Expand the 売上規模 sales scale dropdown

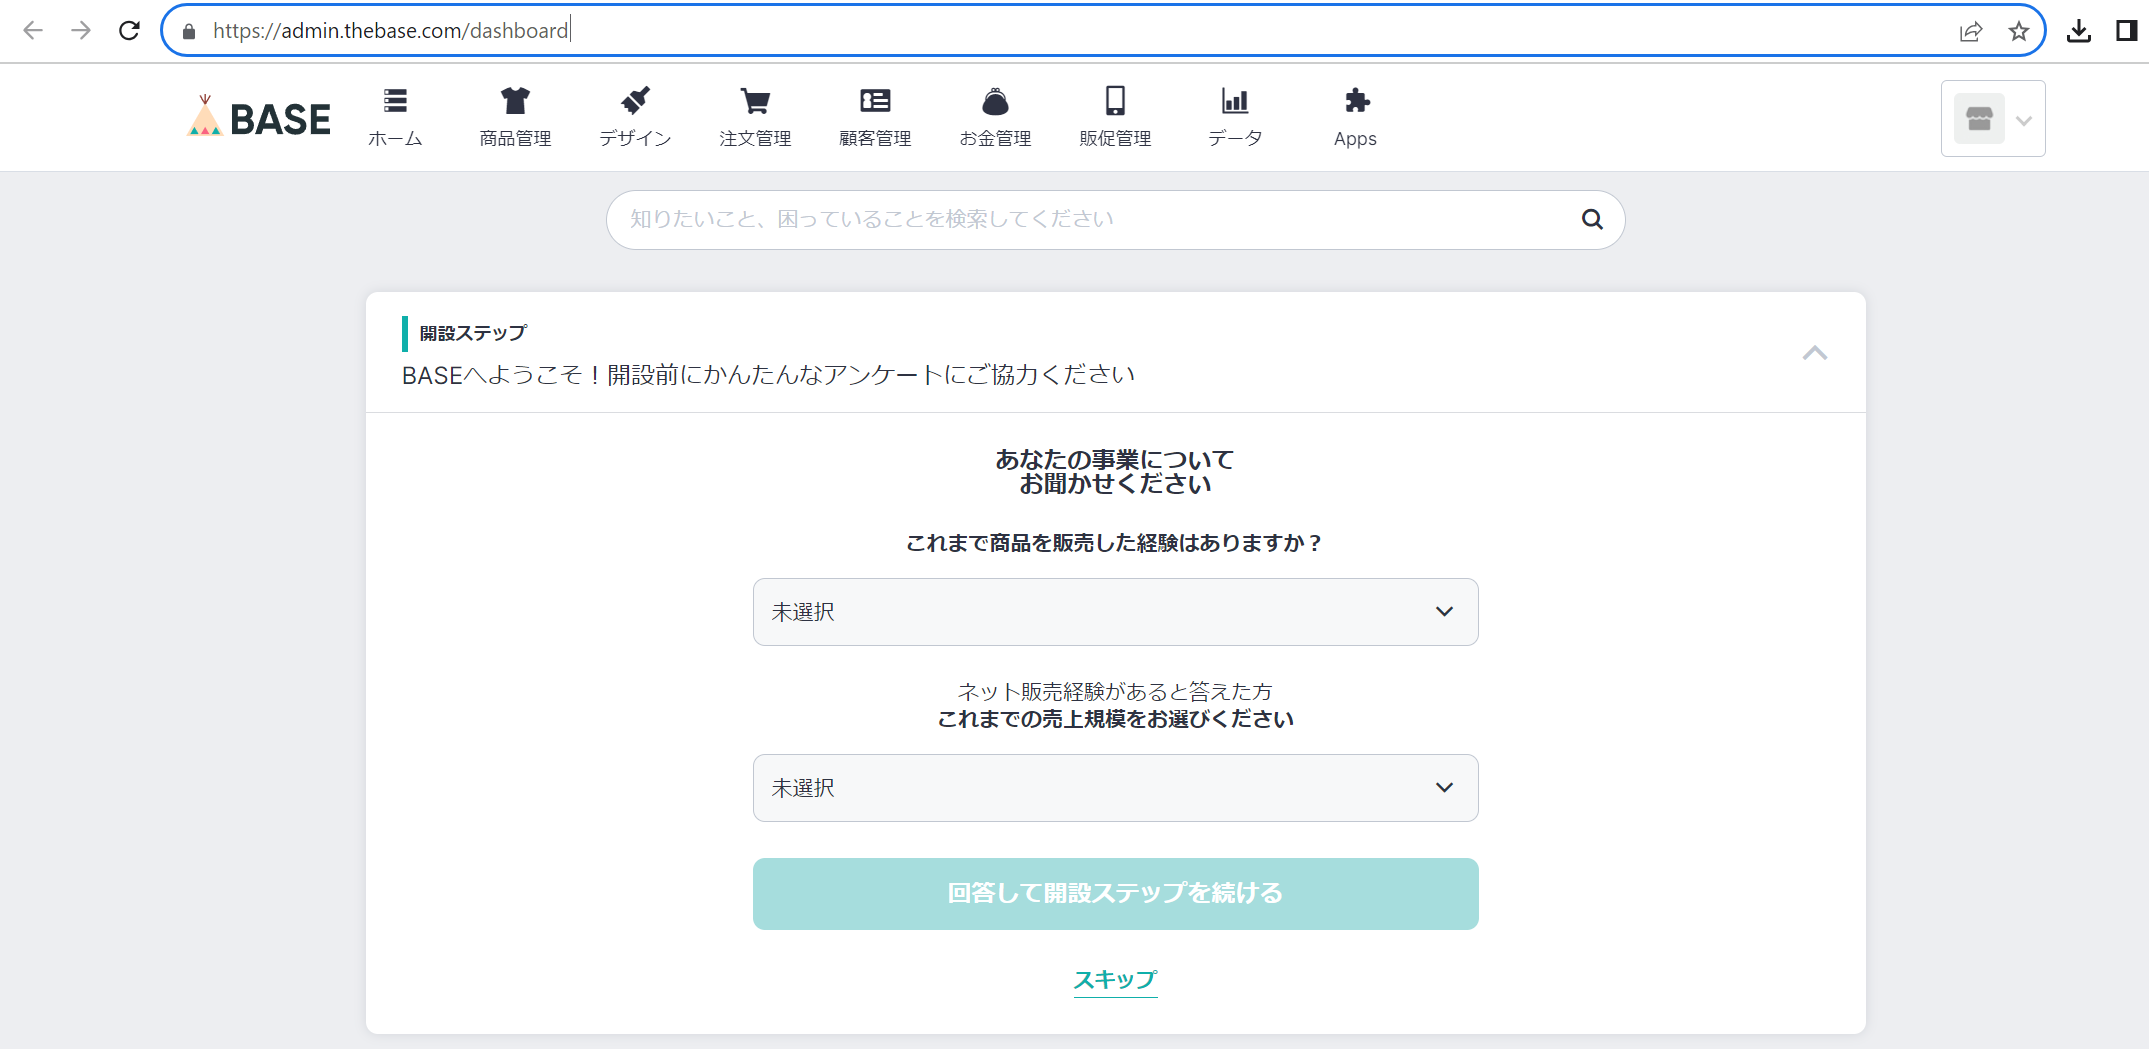coord(1115,788)
